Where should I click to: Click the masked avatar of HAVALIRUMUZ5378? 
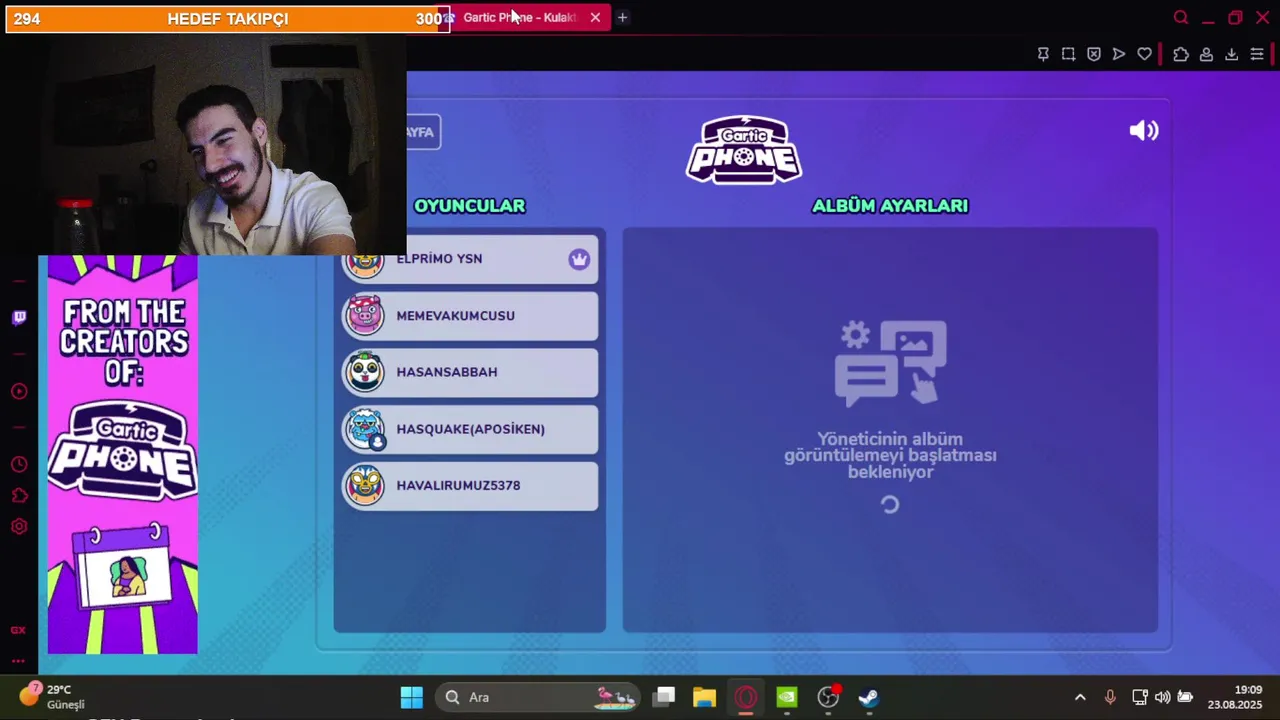pyautogui.click(x=365, y=486)
